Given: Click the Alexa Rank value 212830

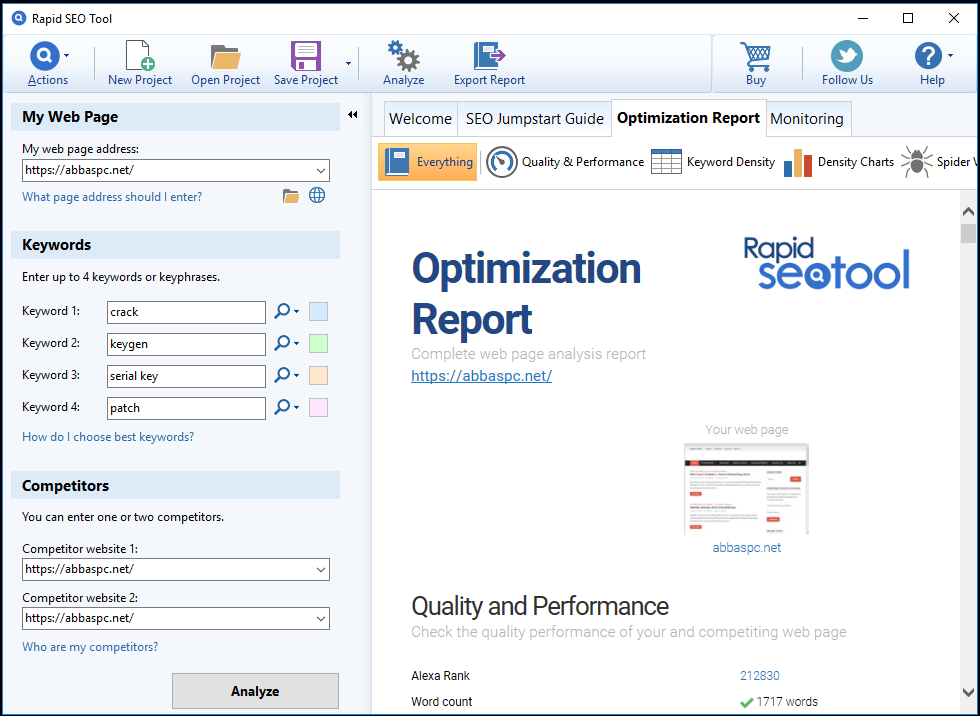Looking at the screenshot, I should click(759, 675).
